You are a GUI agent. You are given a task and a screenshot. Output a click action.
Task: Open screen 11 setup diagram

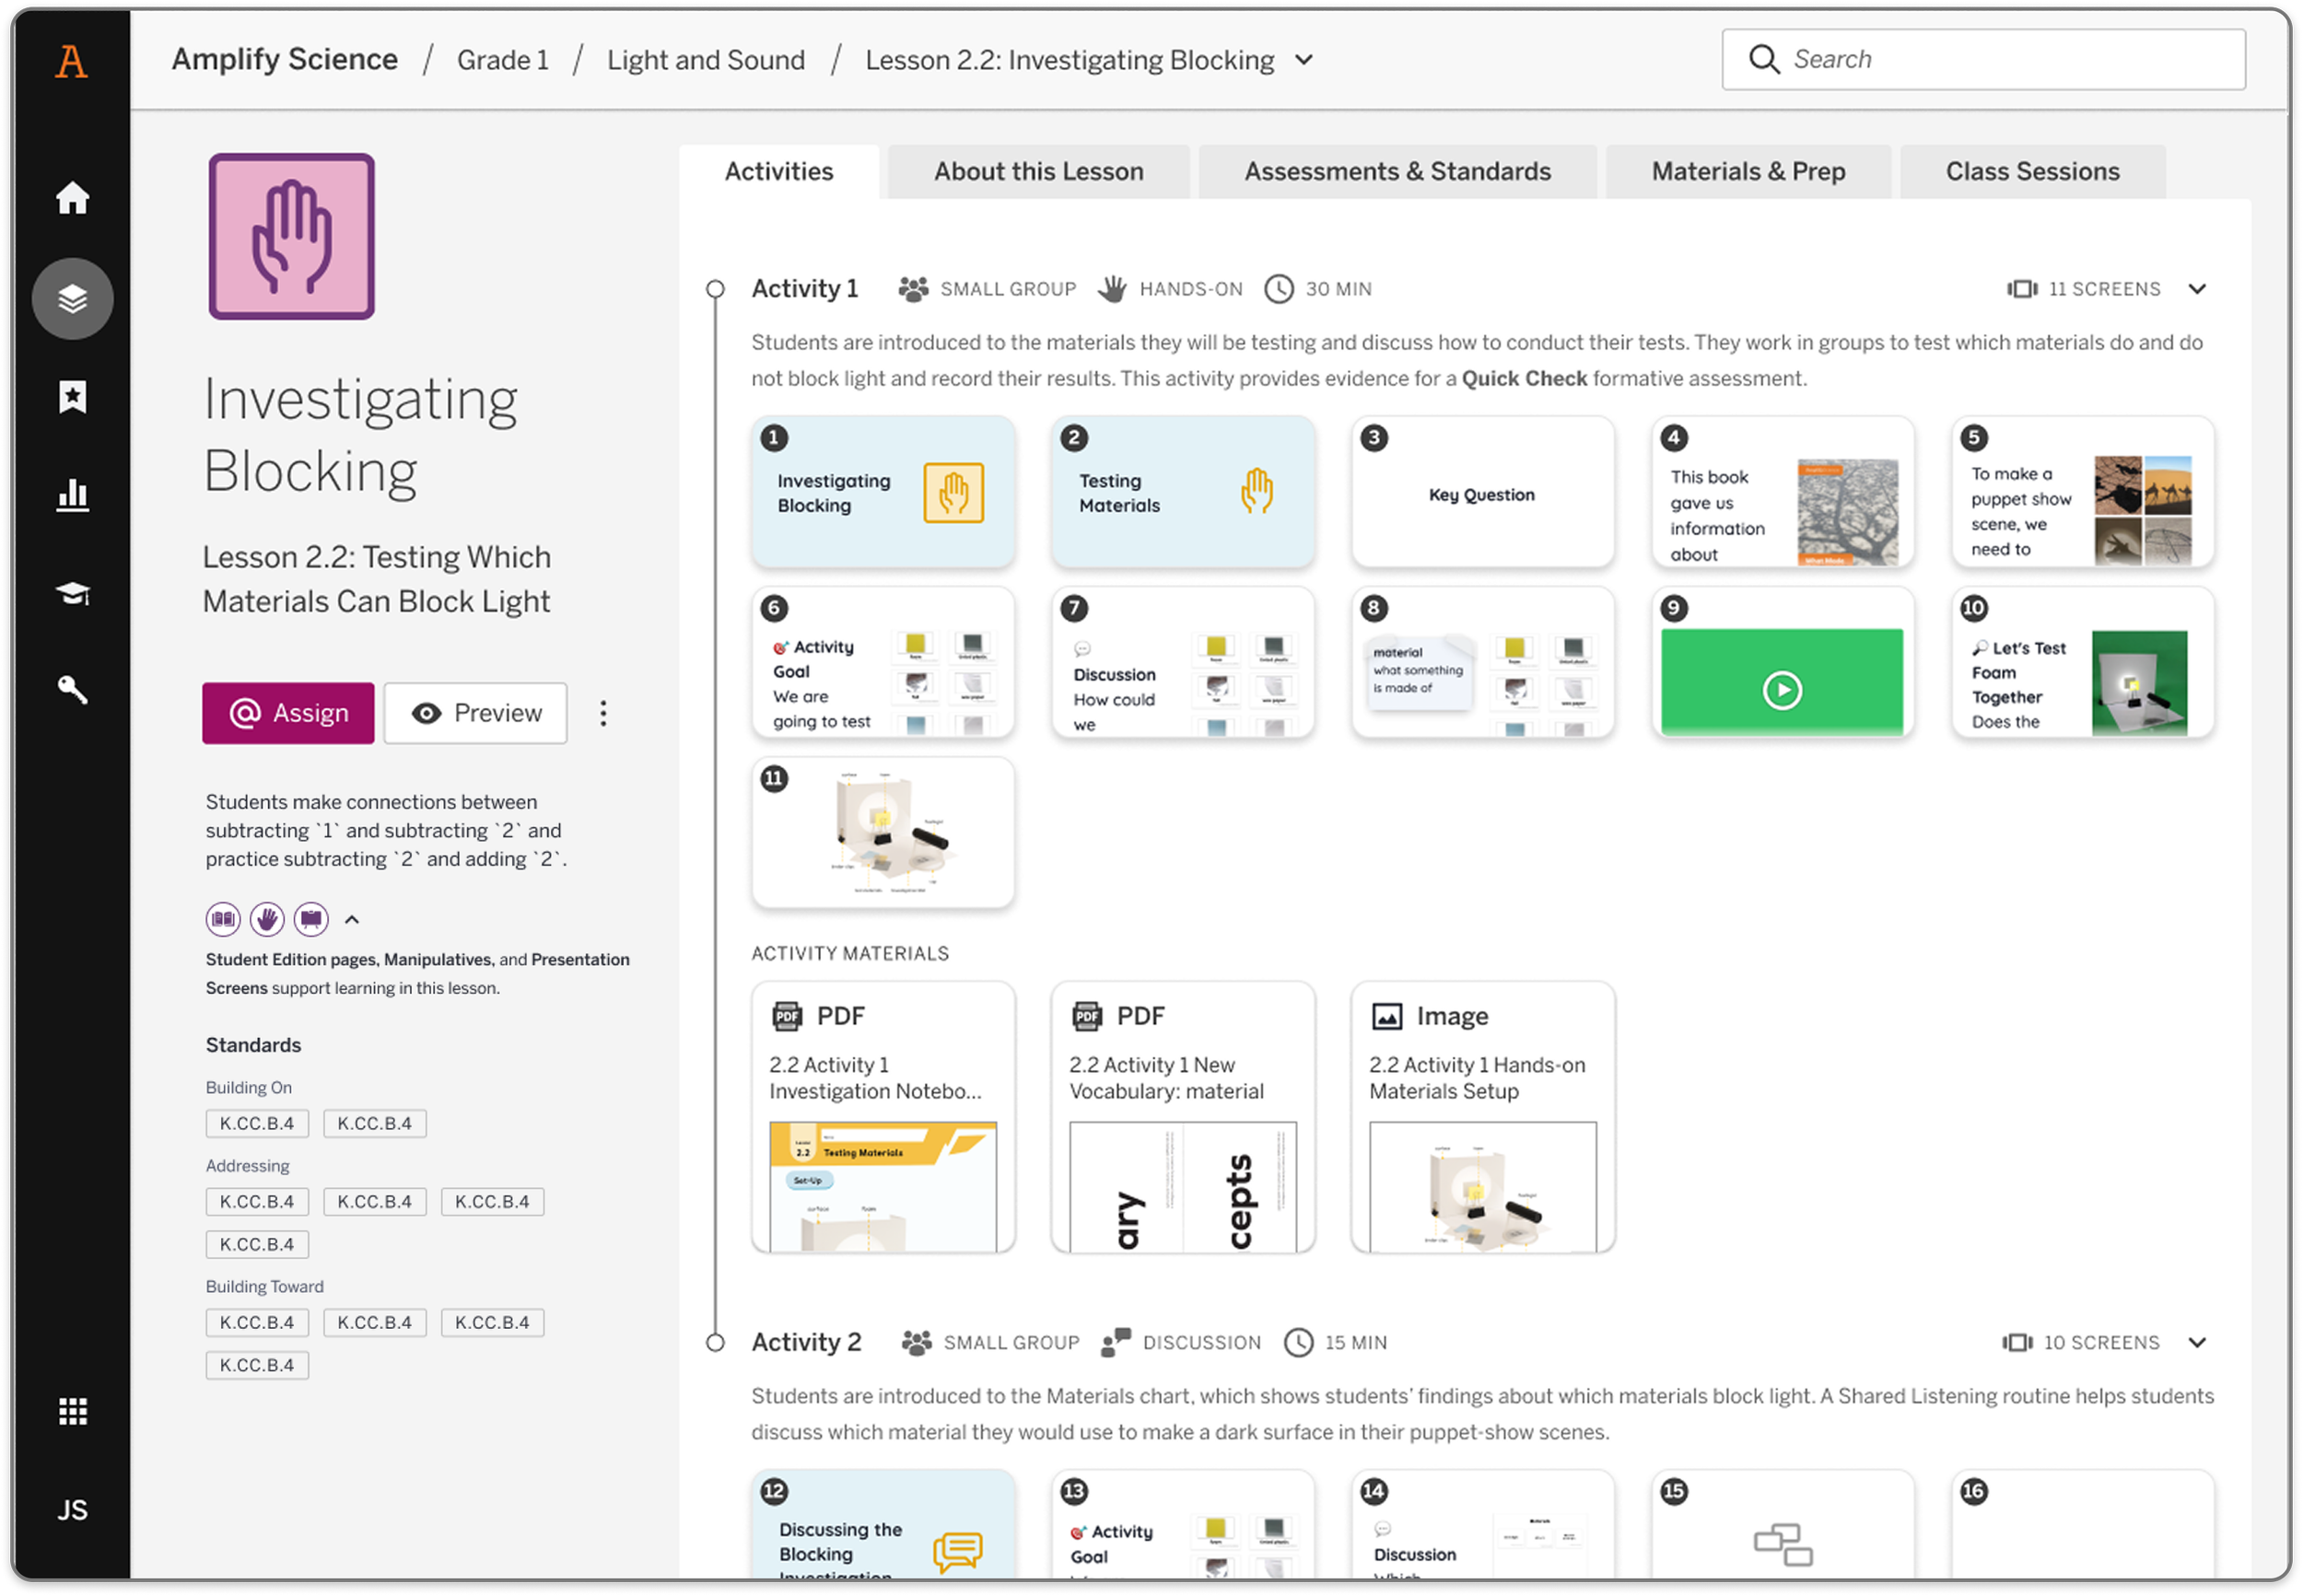click(x=884, y=833)
